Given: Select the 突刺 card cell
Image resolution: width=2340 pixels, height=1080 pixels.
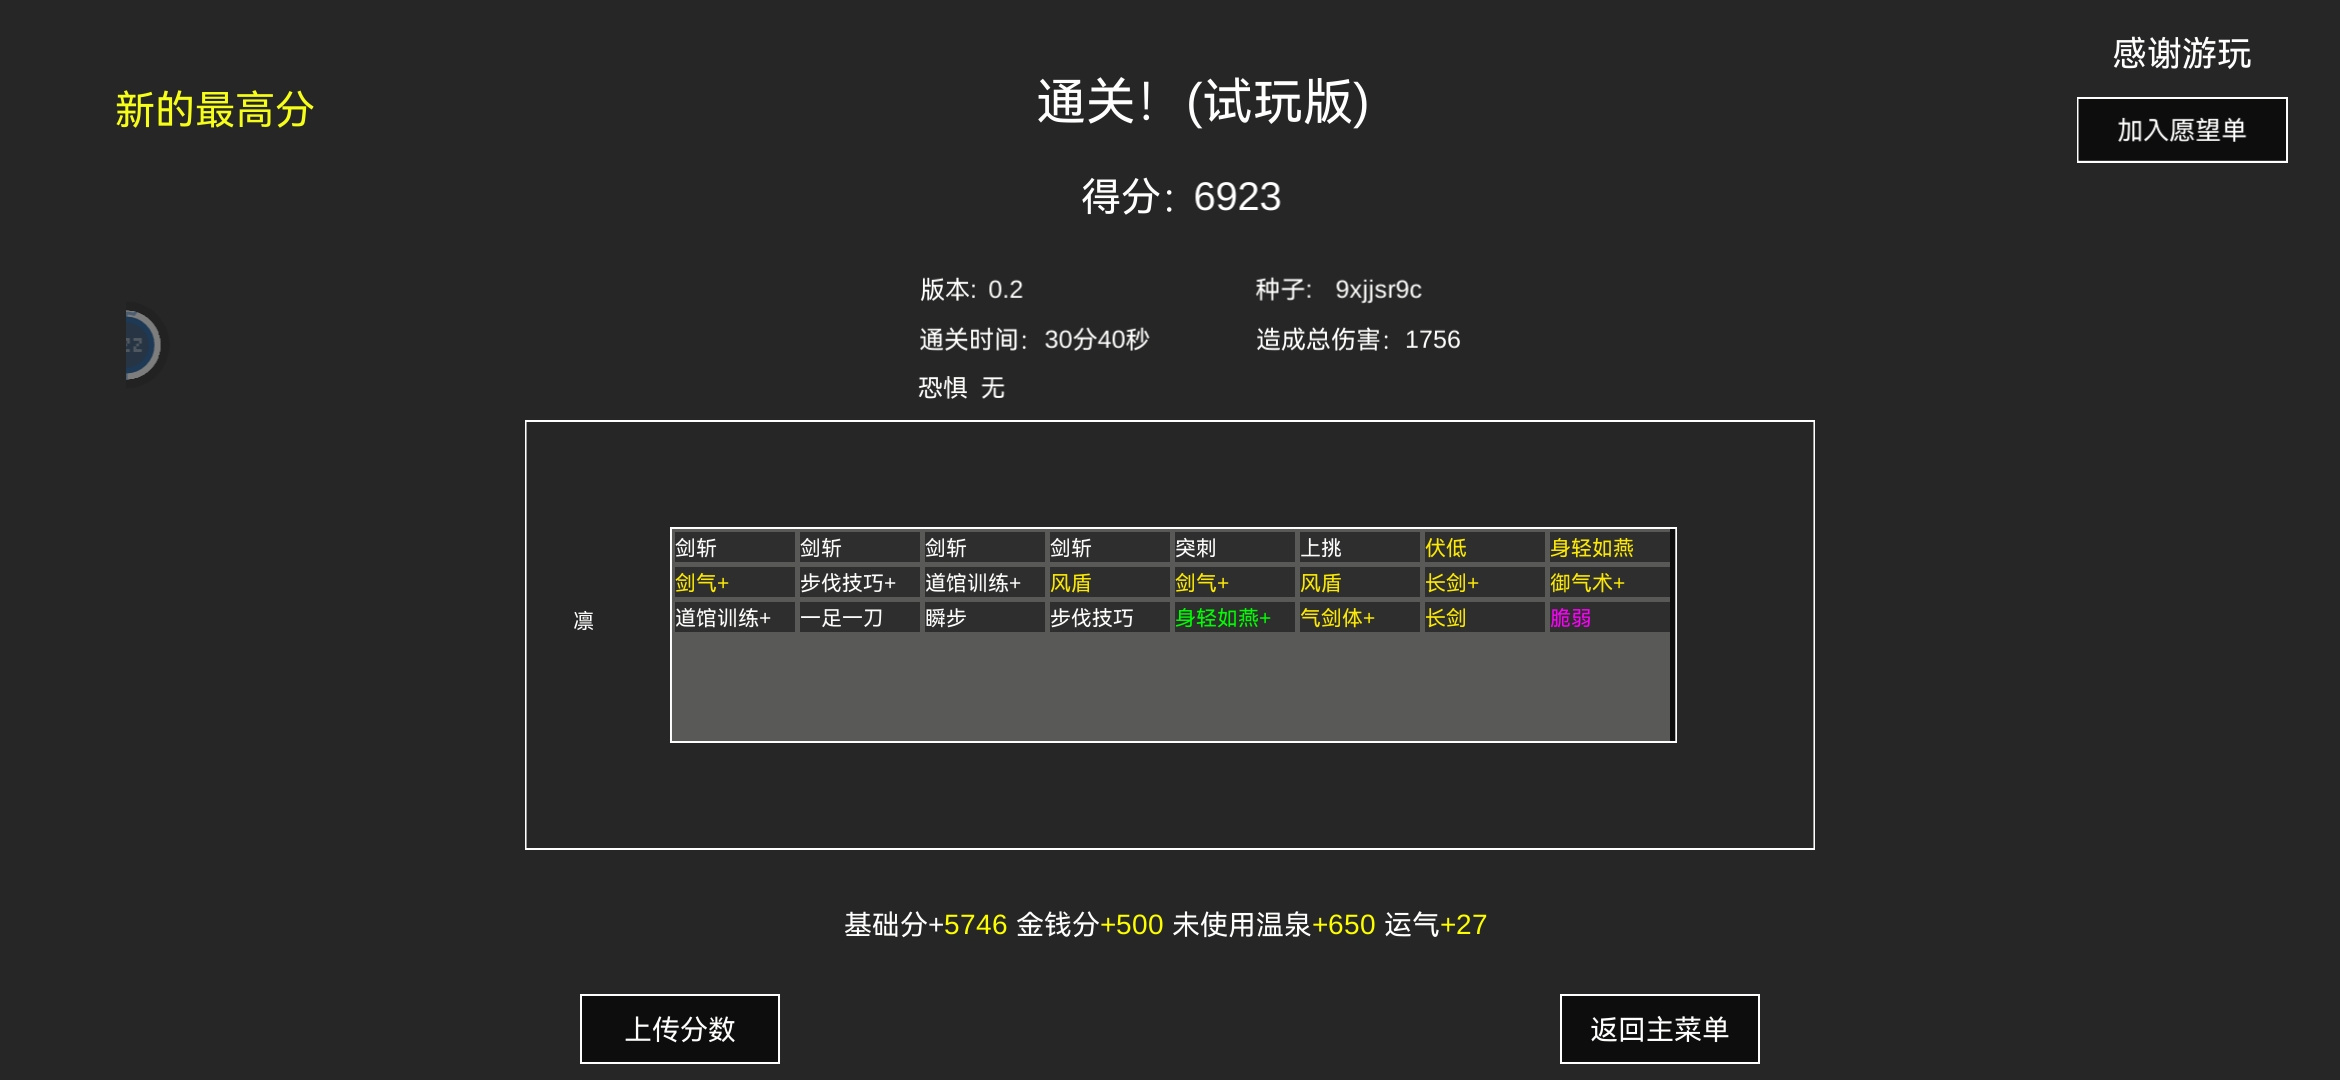Looking at the screenshot, I should point(1233,548).
